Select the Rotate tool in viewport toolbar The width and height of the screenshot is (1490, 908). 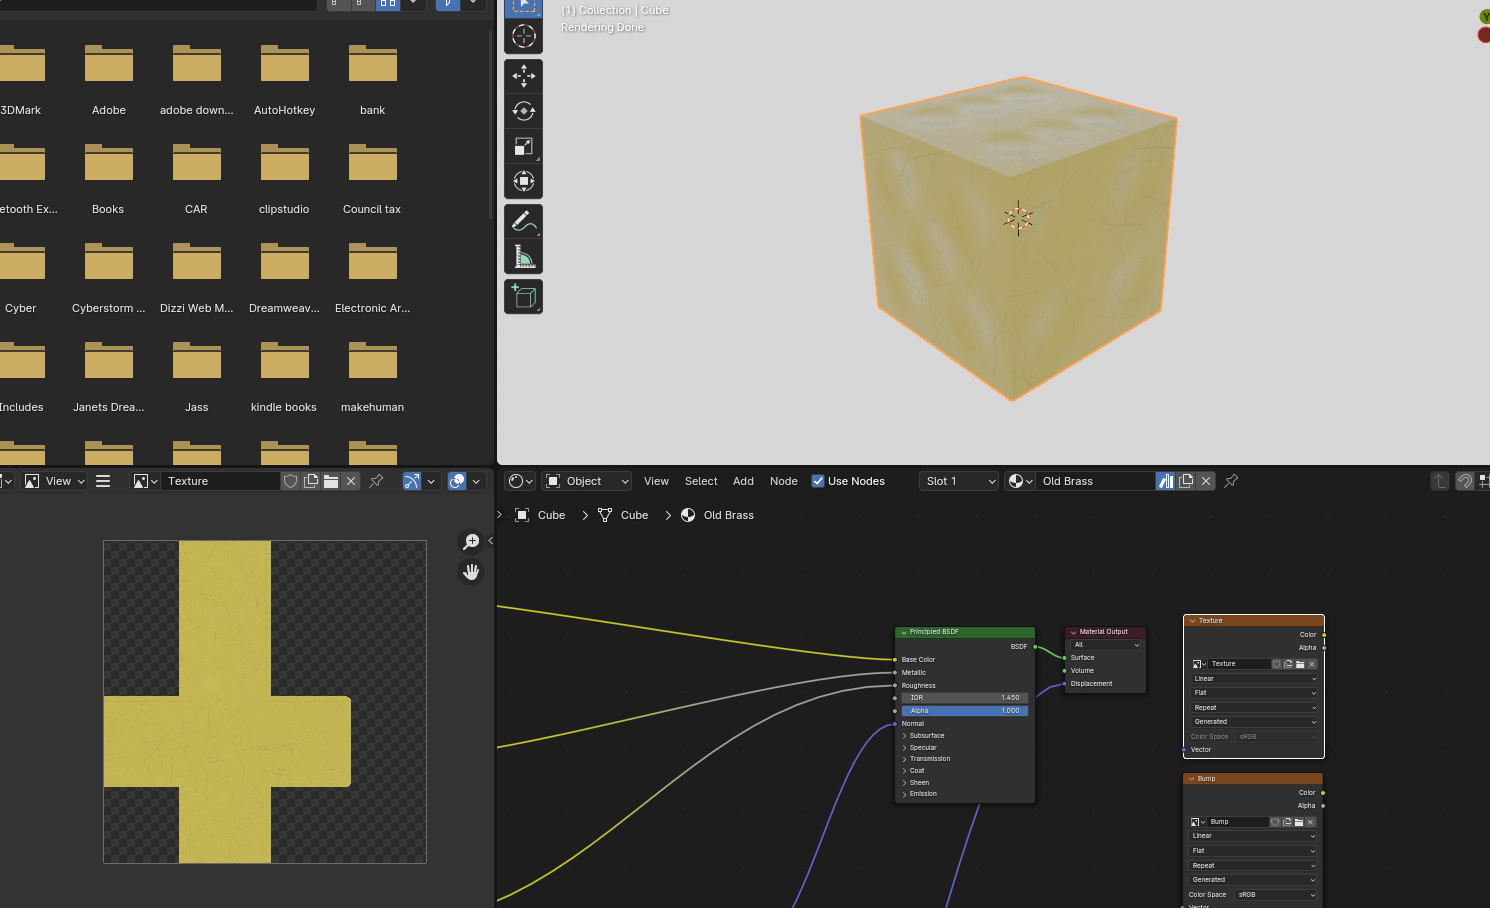click(523, 111)
